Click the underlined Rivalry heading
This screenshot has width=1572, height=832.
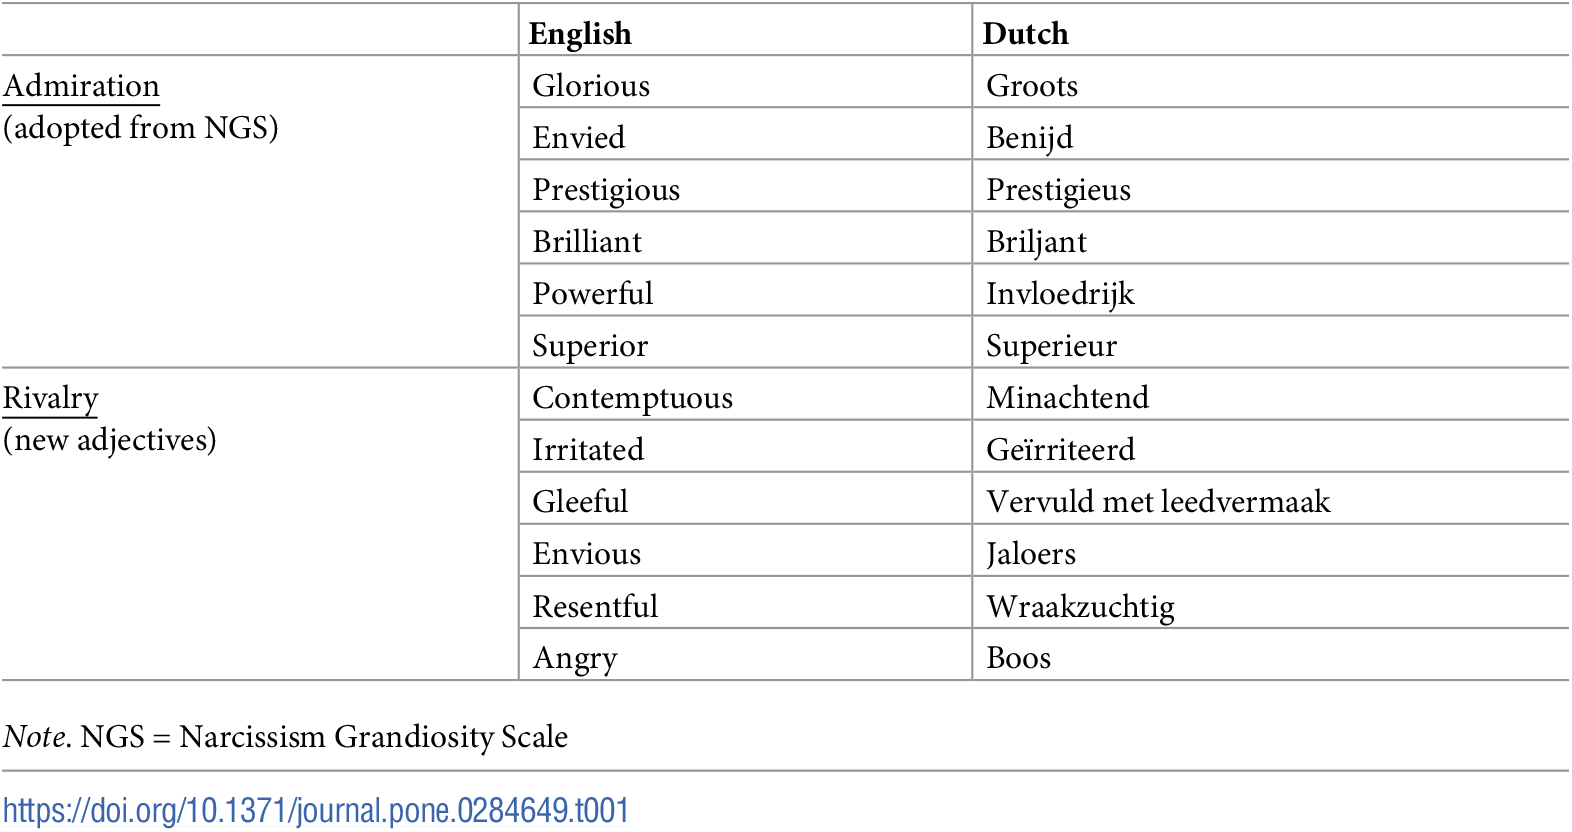[51, 398]
